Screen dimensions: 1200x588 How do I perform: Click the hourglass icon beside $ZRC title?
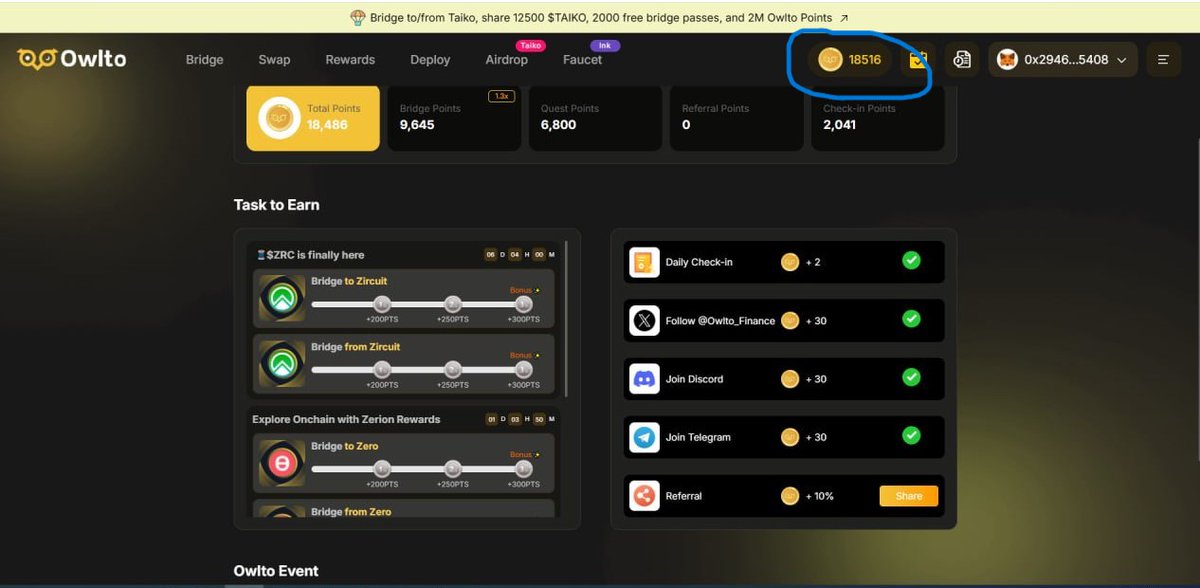pyautogui.click(x=261, y=255)
